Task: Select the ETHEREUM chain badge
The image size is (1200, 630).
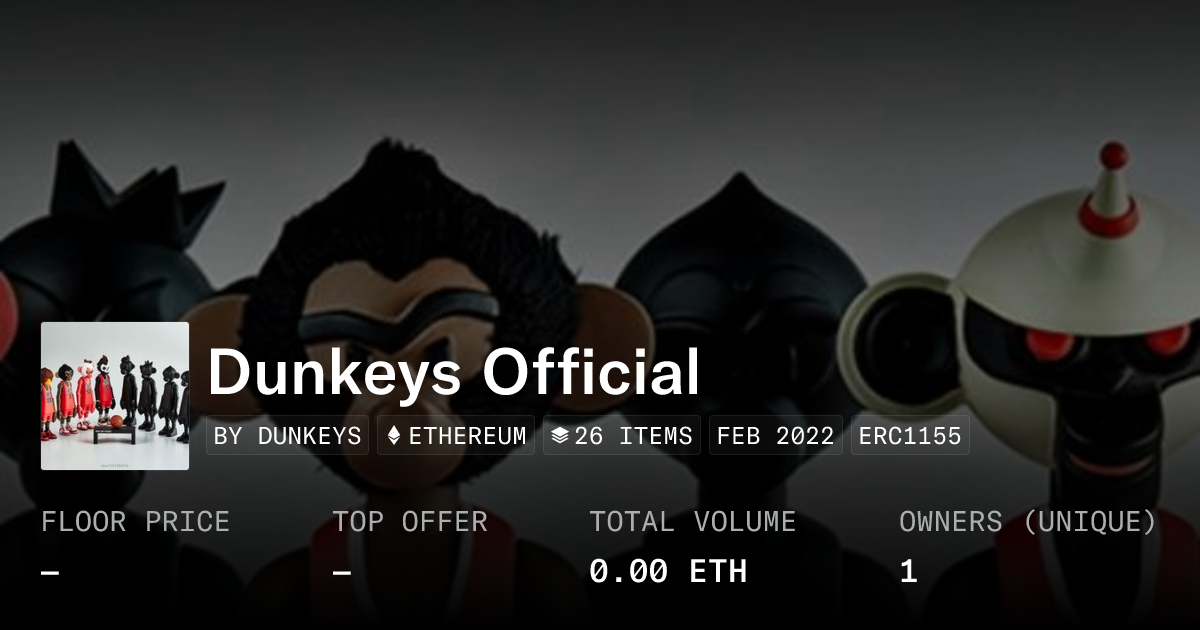Action: coord(456,436)
